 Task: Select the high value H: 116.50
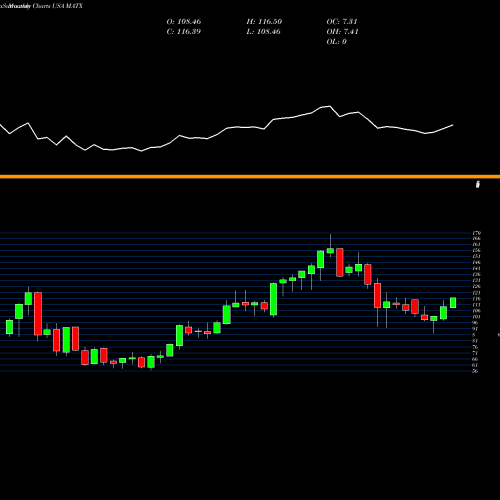[264, 22]
